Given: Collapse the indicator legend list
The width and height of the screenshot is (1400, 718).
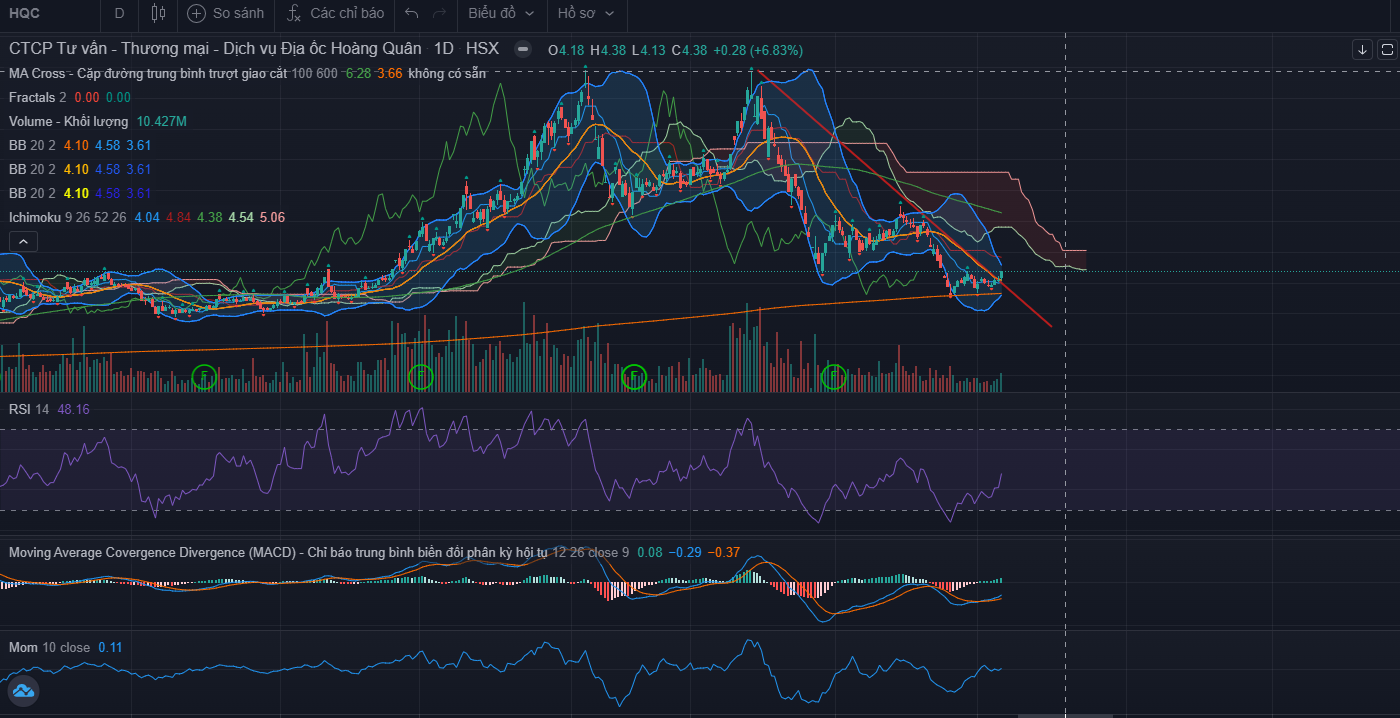Looking at the screenshot, I should coord(22,241).
